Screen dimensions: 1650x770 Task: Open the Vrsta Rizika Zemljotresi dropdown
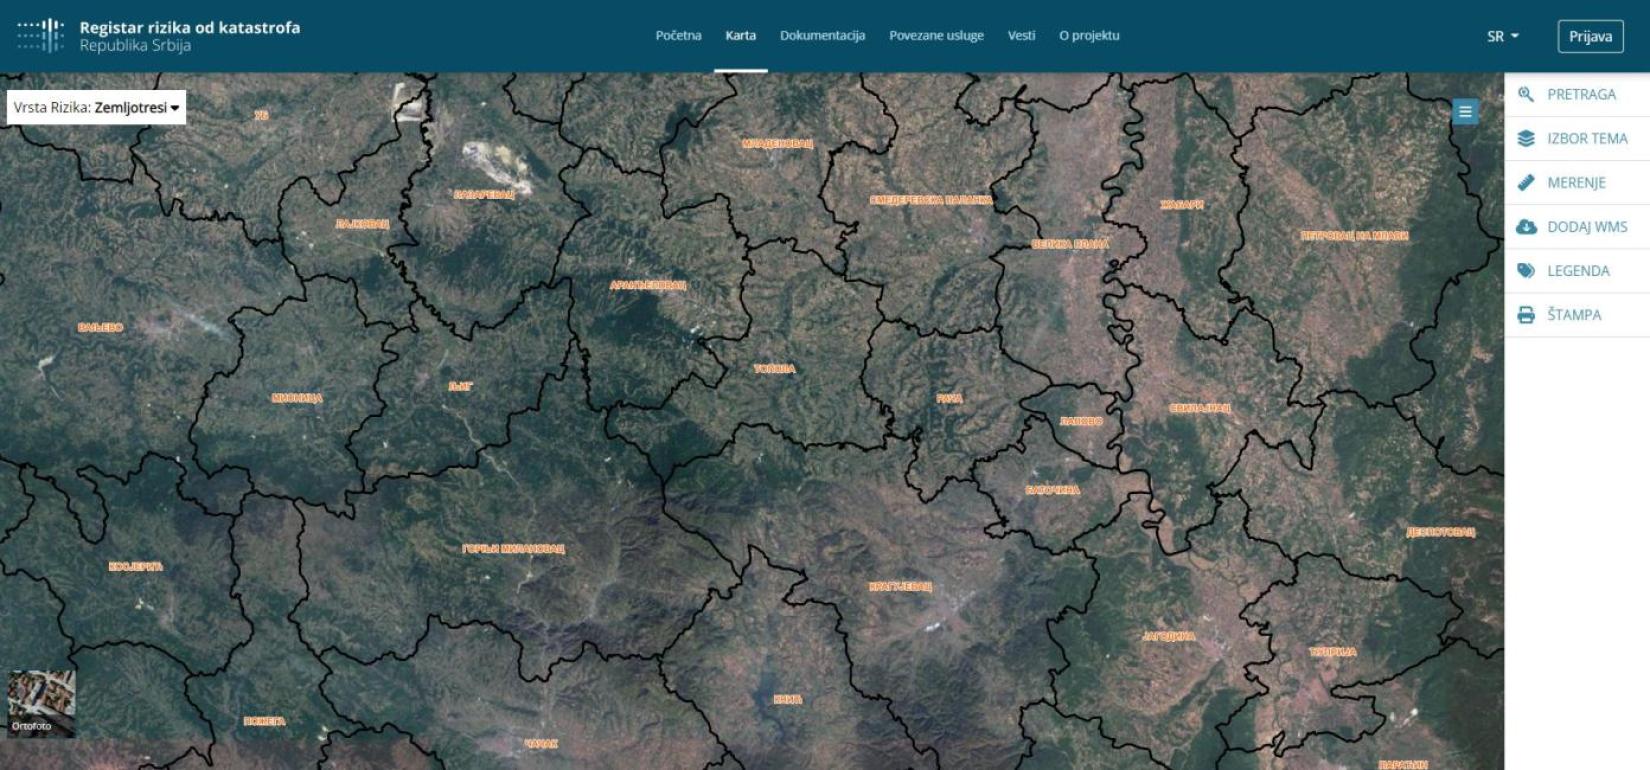96,107
